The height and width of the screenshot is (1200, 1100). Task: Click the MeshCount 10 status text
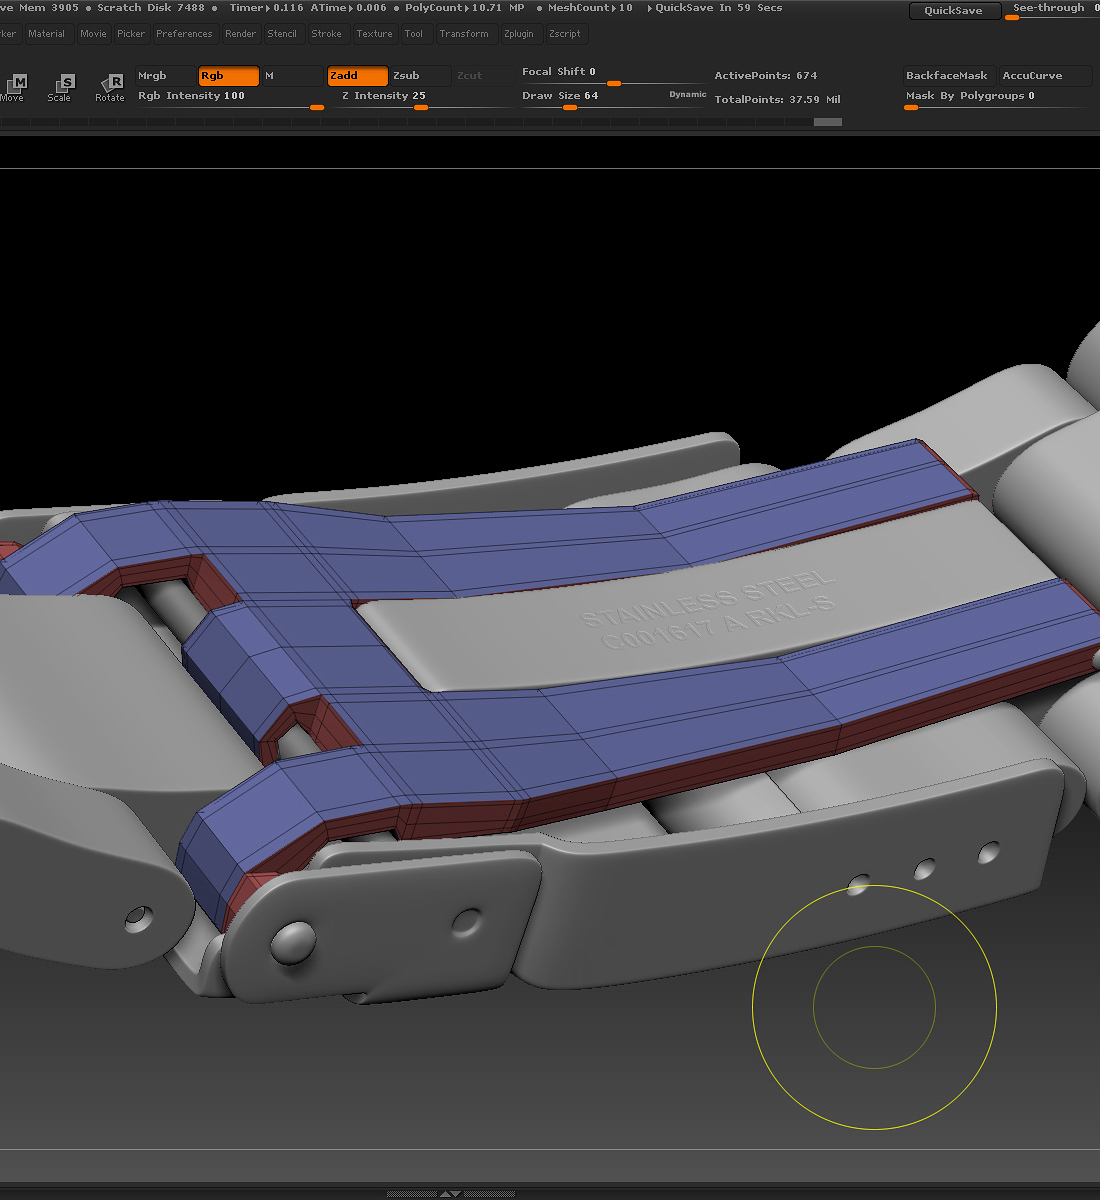click(x=590, y=8)
